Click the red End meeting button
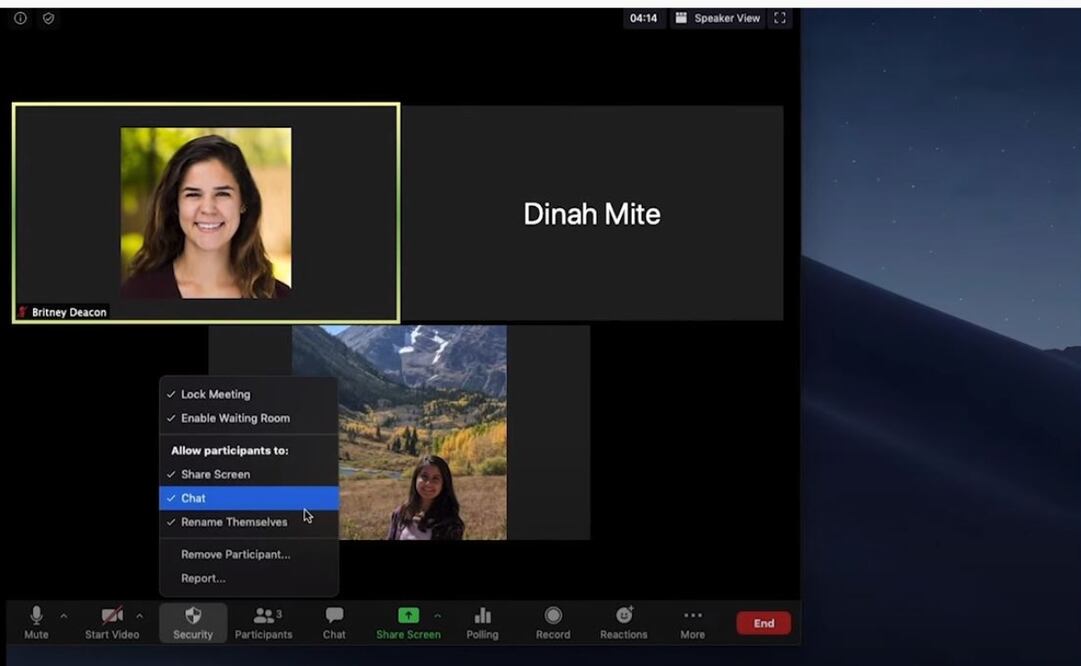 pos(763,623)
